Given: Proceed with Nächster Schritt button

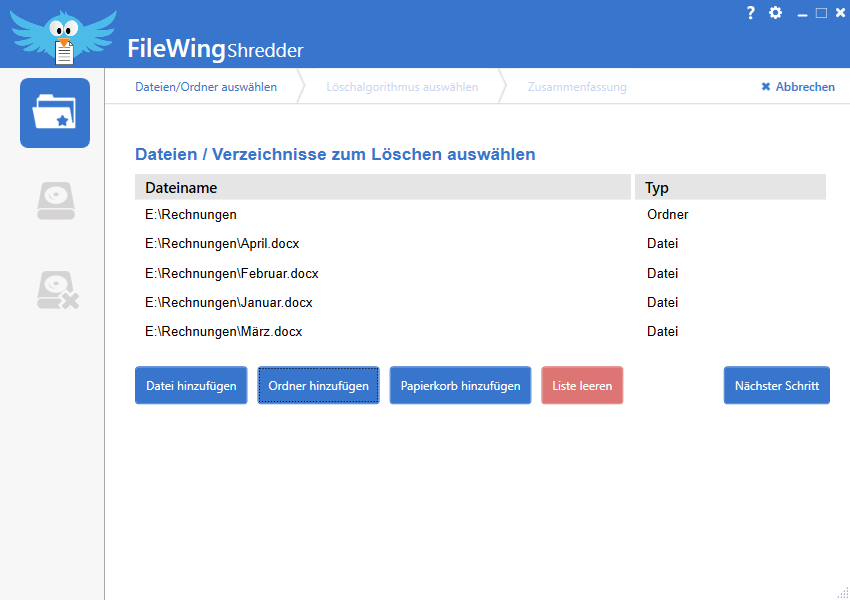Looking at the screenshot, I should click(776, 385).
